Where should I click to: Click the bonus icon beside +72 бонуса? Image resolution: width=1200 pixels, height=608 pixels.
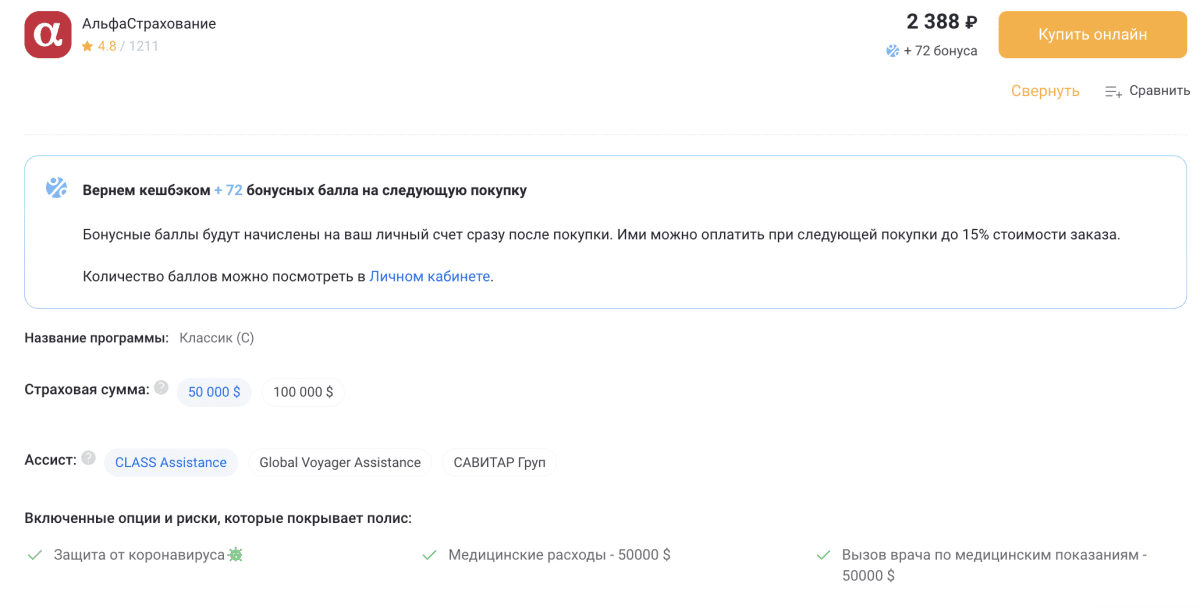(892, 51)
